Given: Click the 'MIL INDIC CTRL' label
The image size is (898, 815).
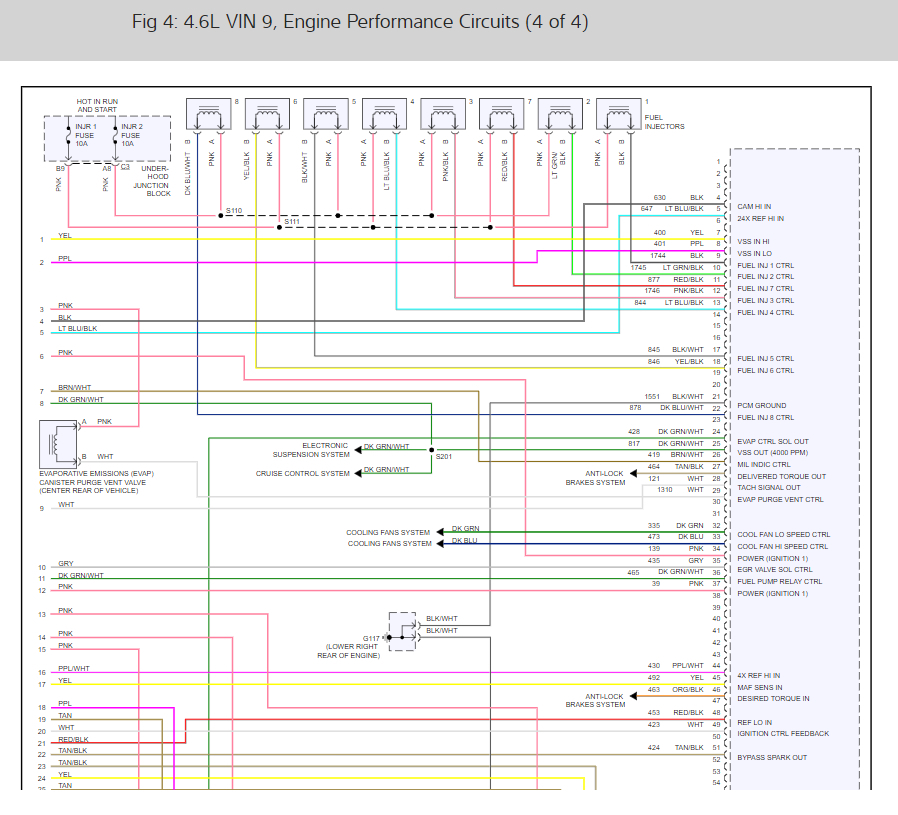Looking at the screenshot, I should click(763, 464).
